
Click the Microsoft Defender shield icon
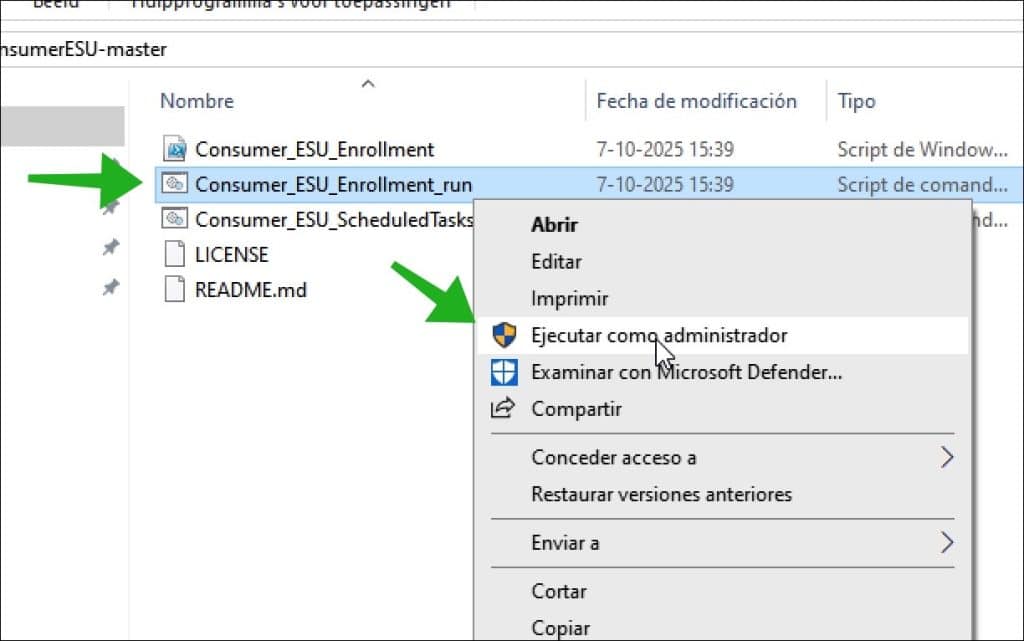[x=505, y=372]
